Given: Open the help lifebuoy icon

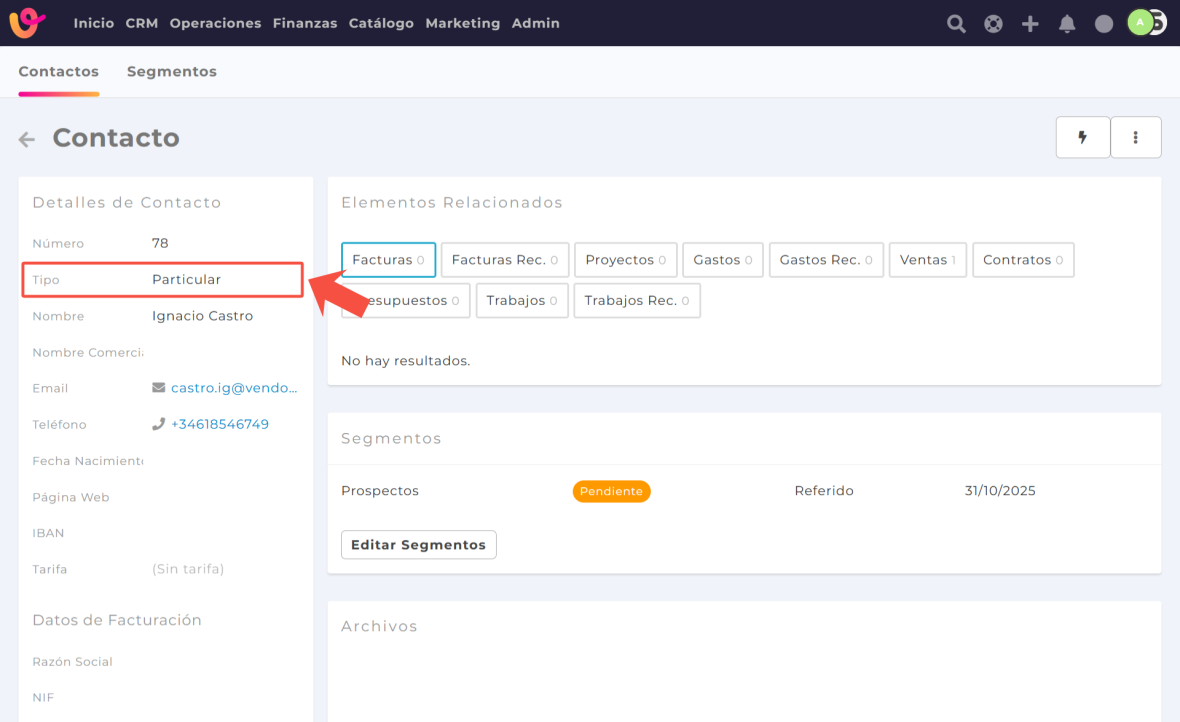Looking at the screenshot, I should [993, 24].
